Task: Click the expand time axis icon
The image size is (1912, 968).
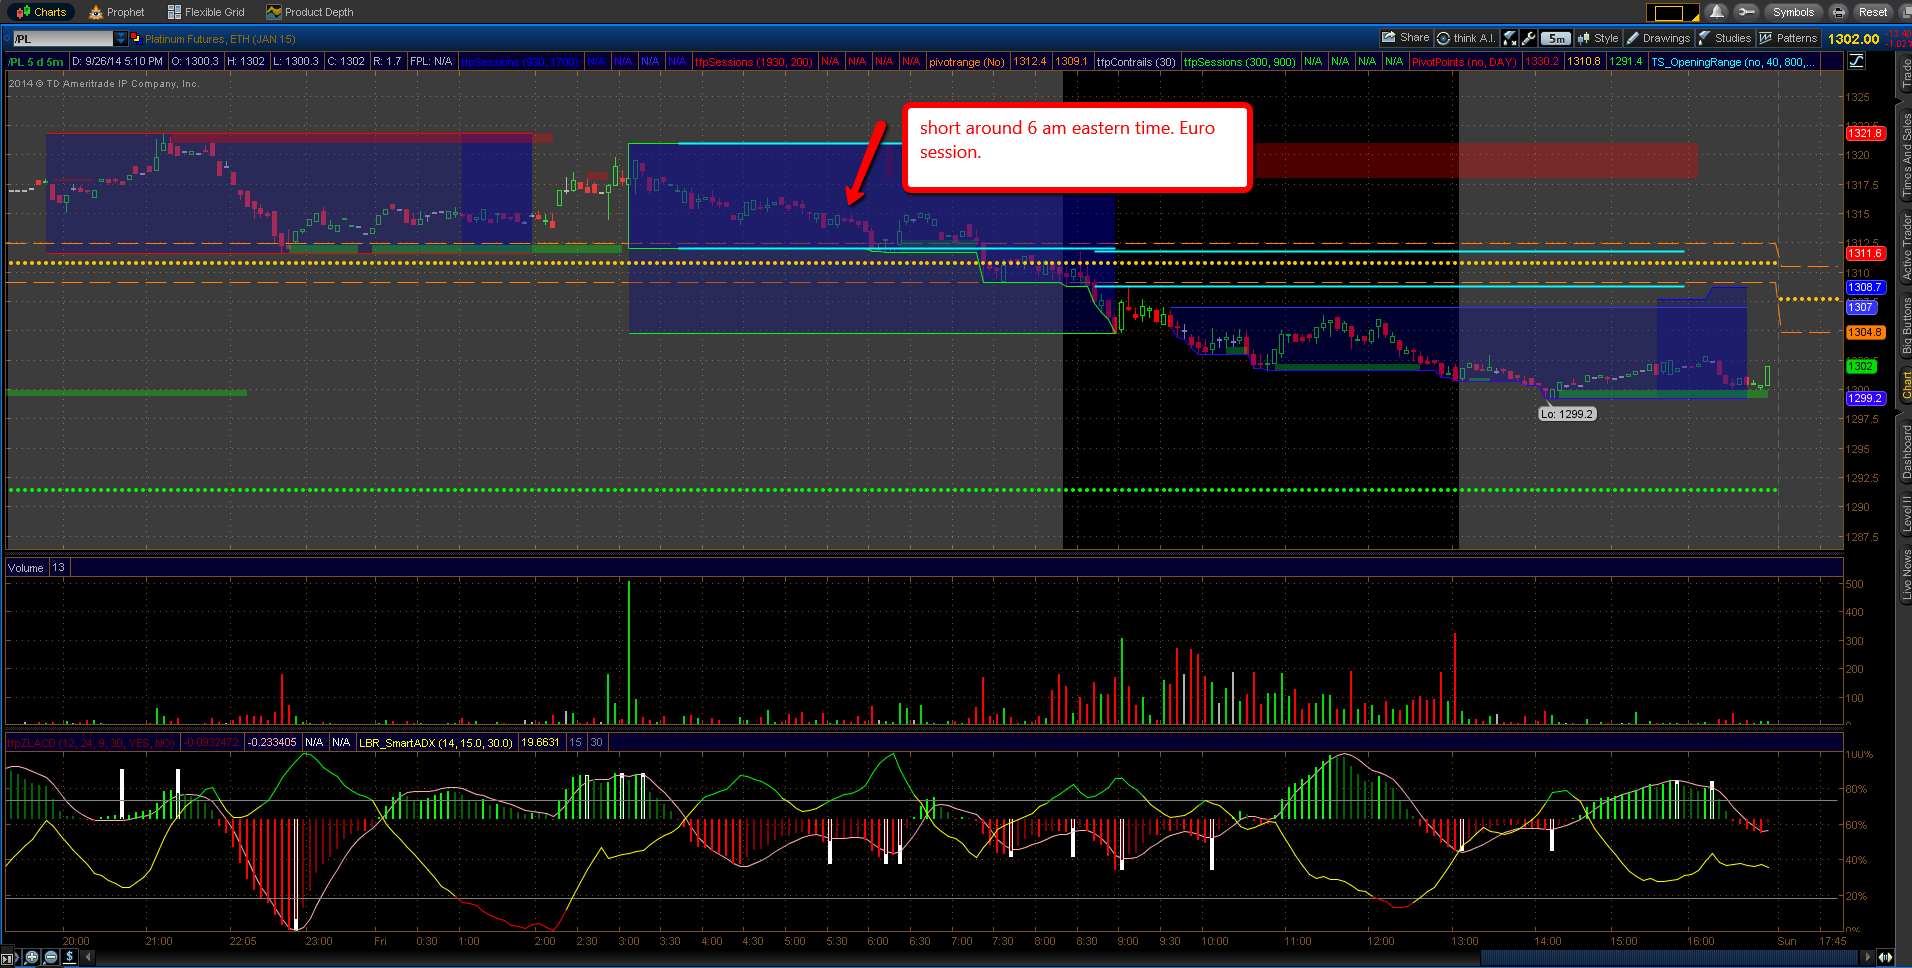Action: pyautogui.click(x=1886, y=957)
